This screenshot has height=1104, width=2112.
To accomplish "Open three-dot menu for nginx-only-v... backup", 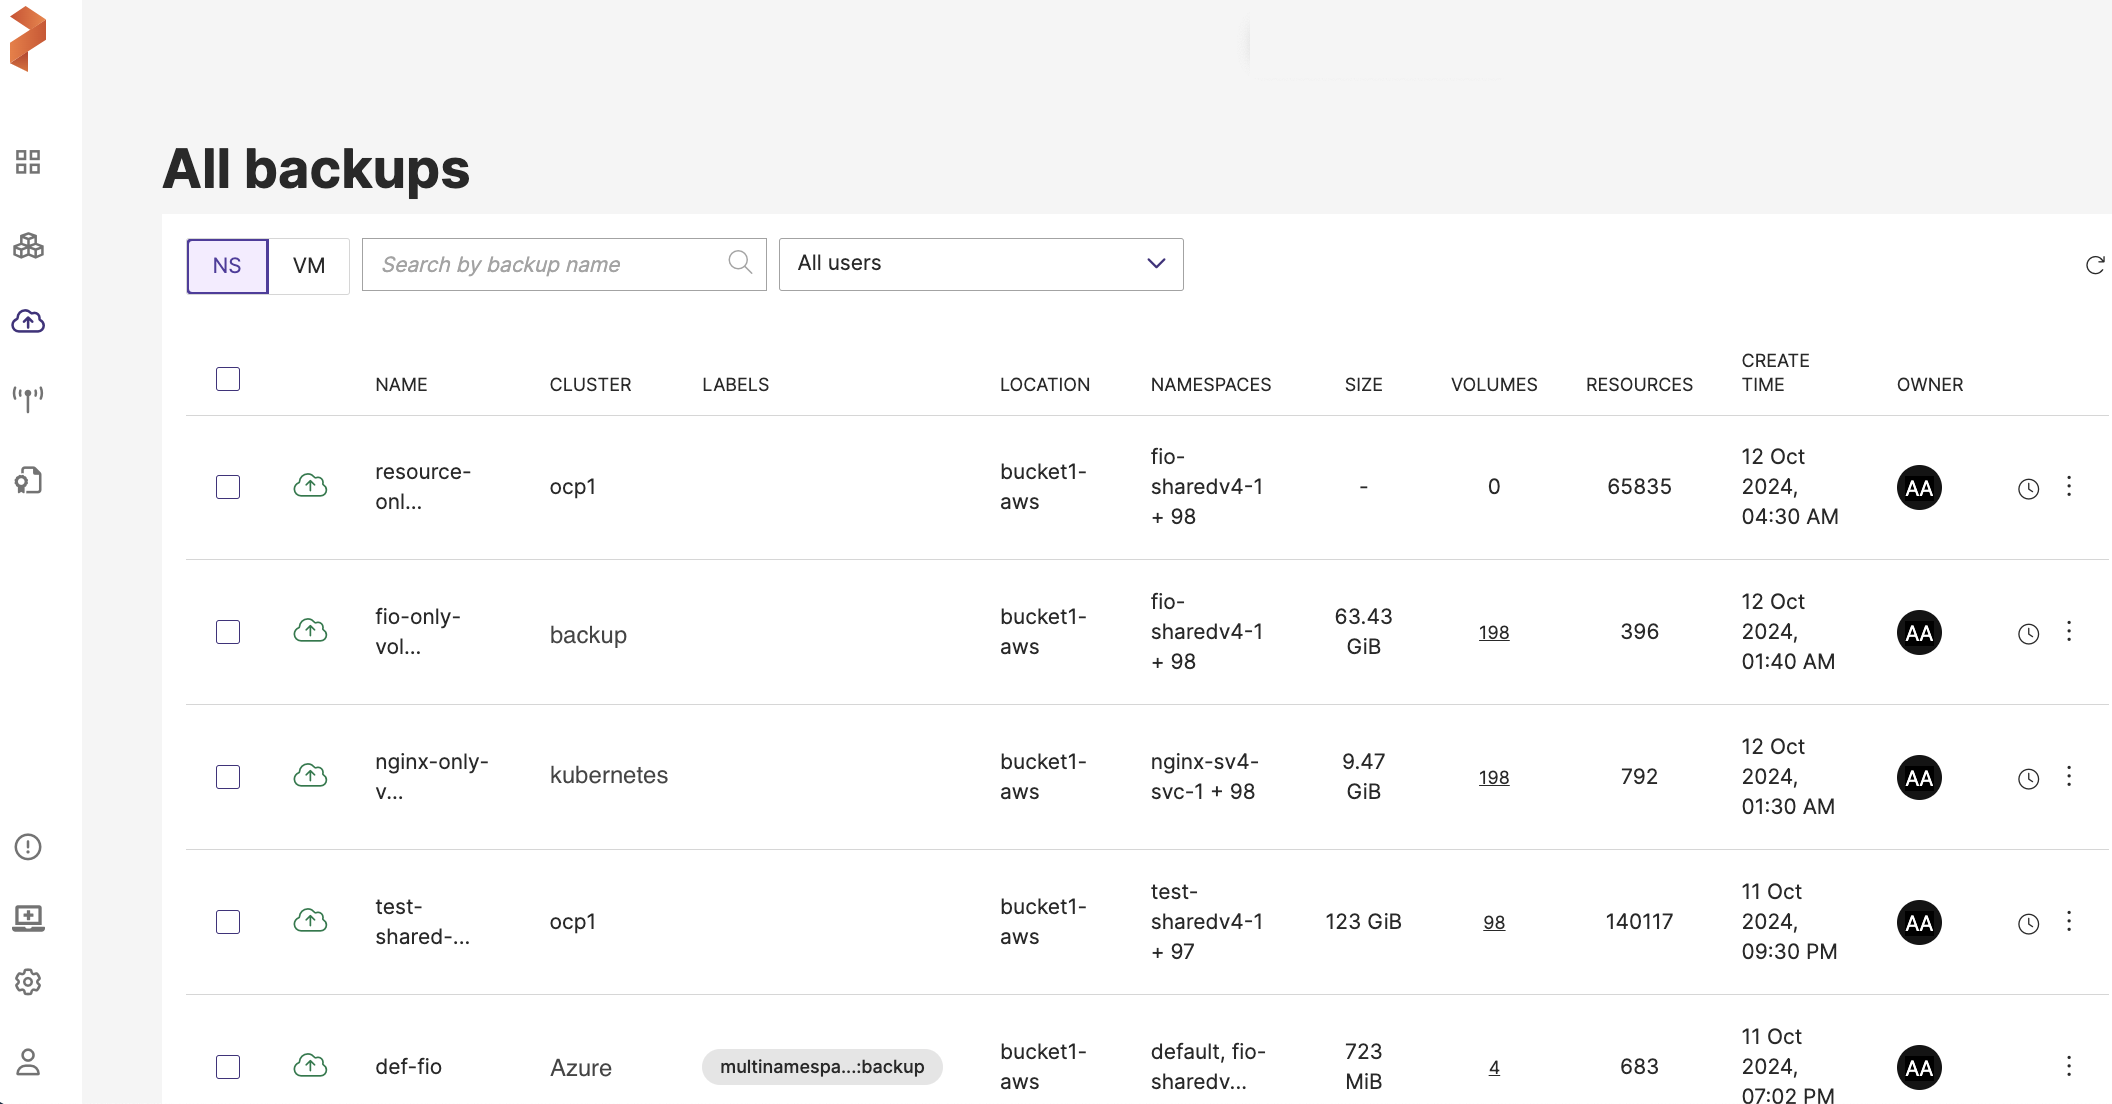I will click(x=2069, y=777).
